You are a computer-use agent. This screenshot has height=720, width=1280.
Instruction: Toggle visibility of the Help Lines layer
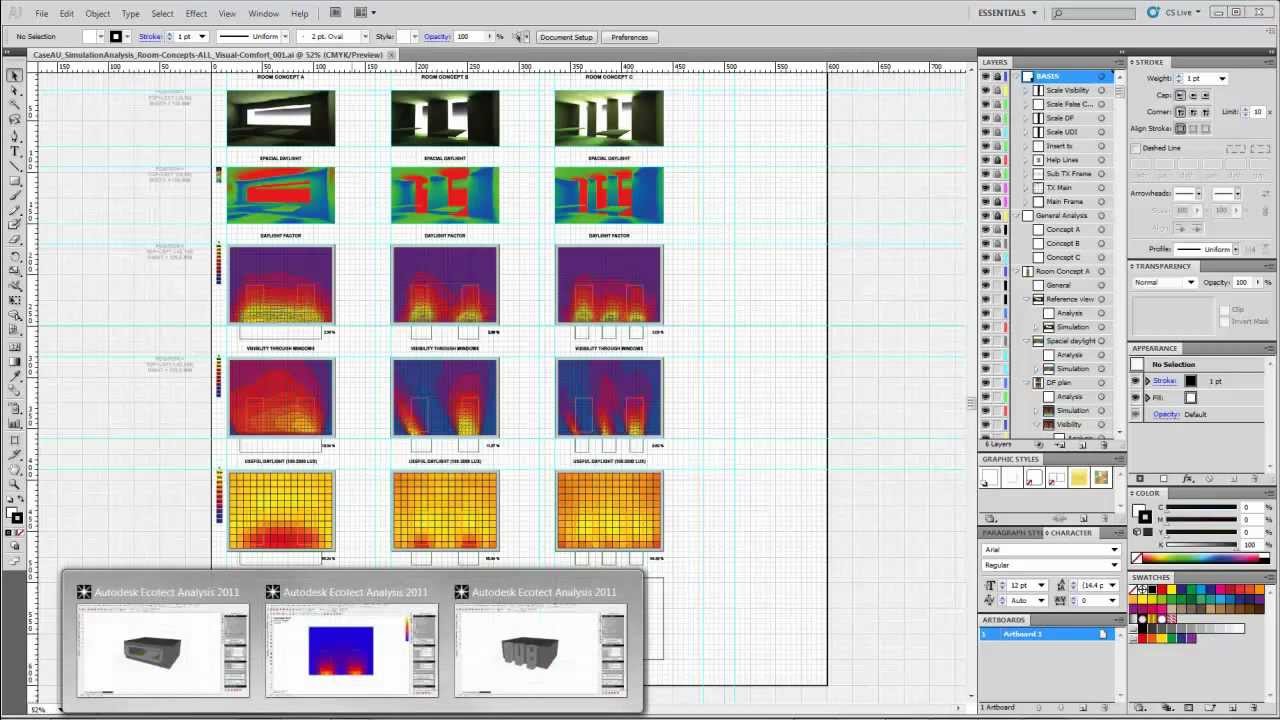click(985, 160)
